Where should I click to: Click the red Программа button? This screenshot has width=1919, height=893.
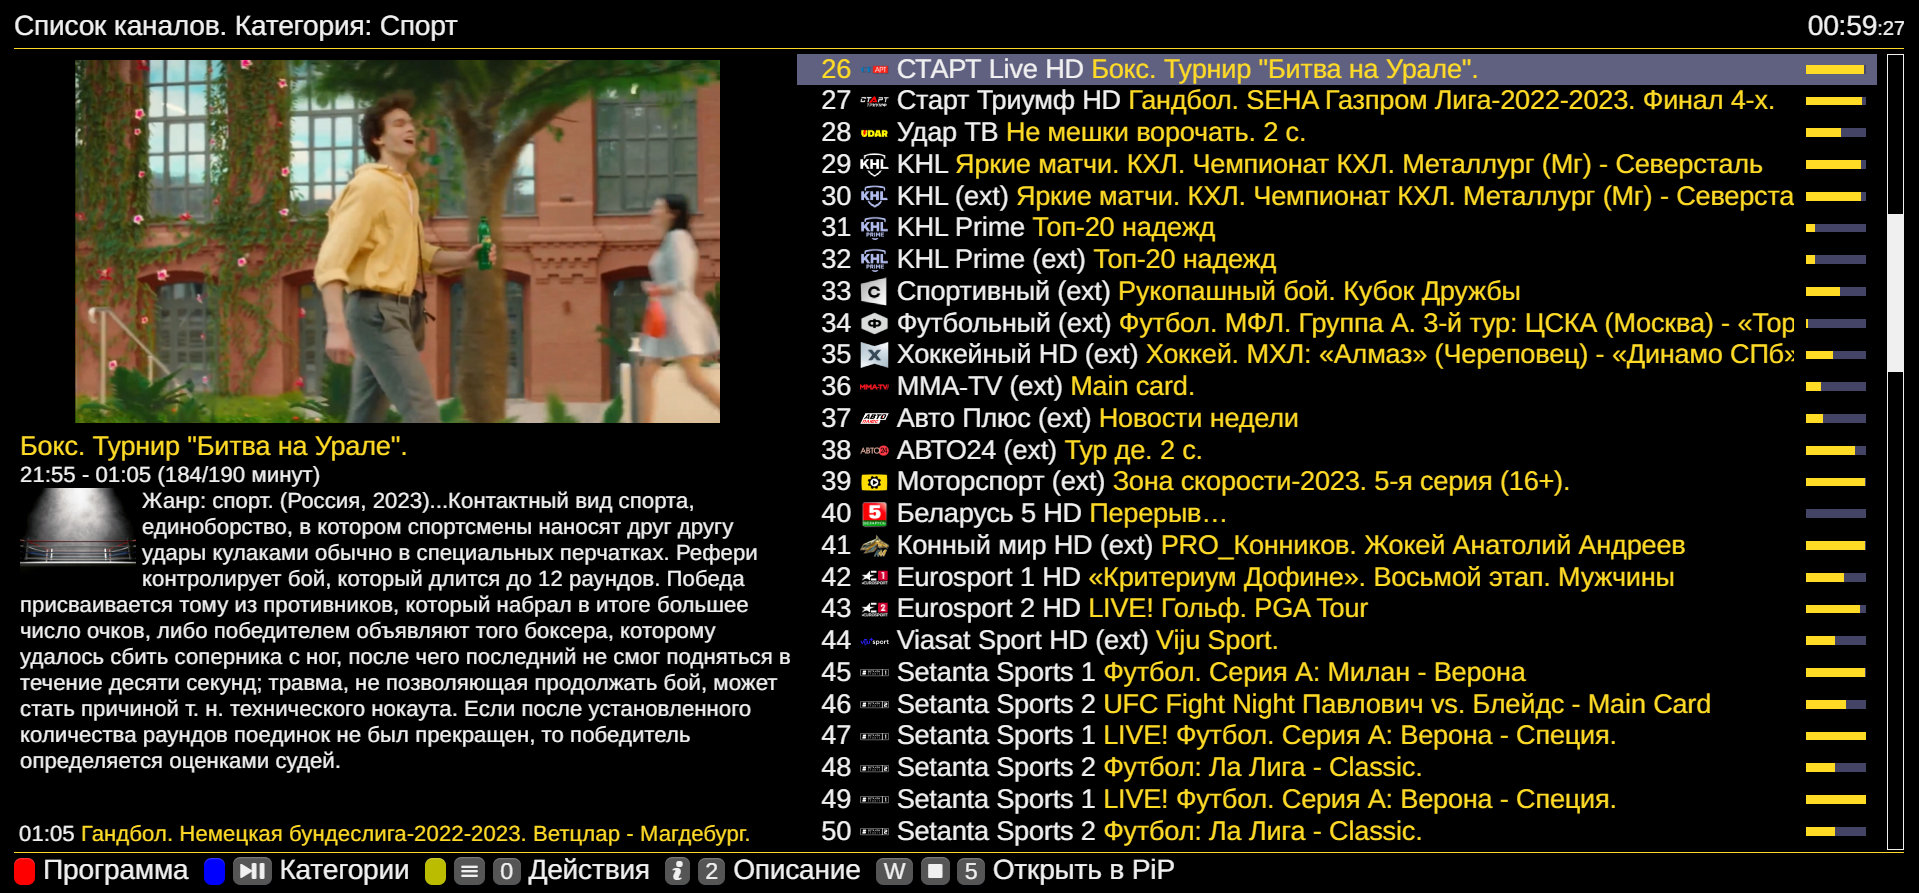(25, 871)
